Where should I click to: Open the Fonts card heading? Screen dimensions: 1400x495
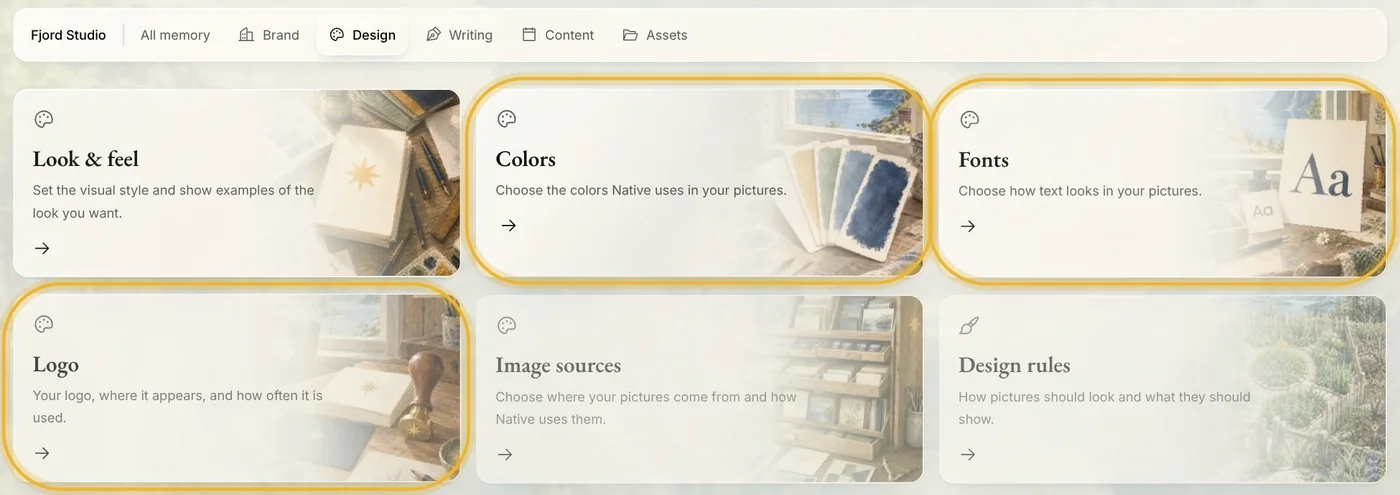[983, 160]
